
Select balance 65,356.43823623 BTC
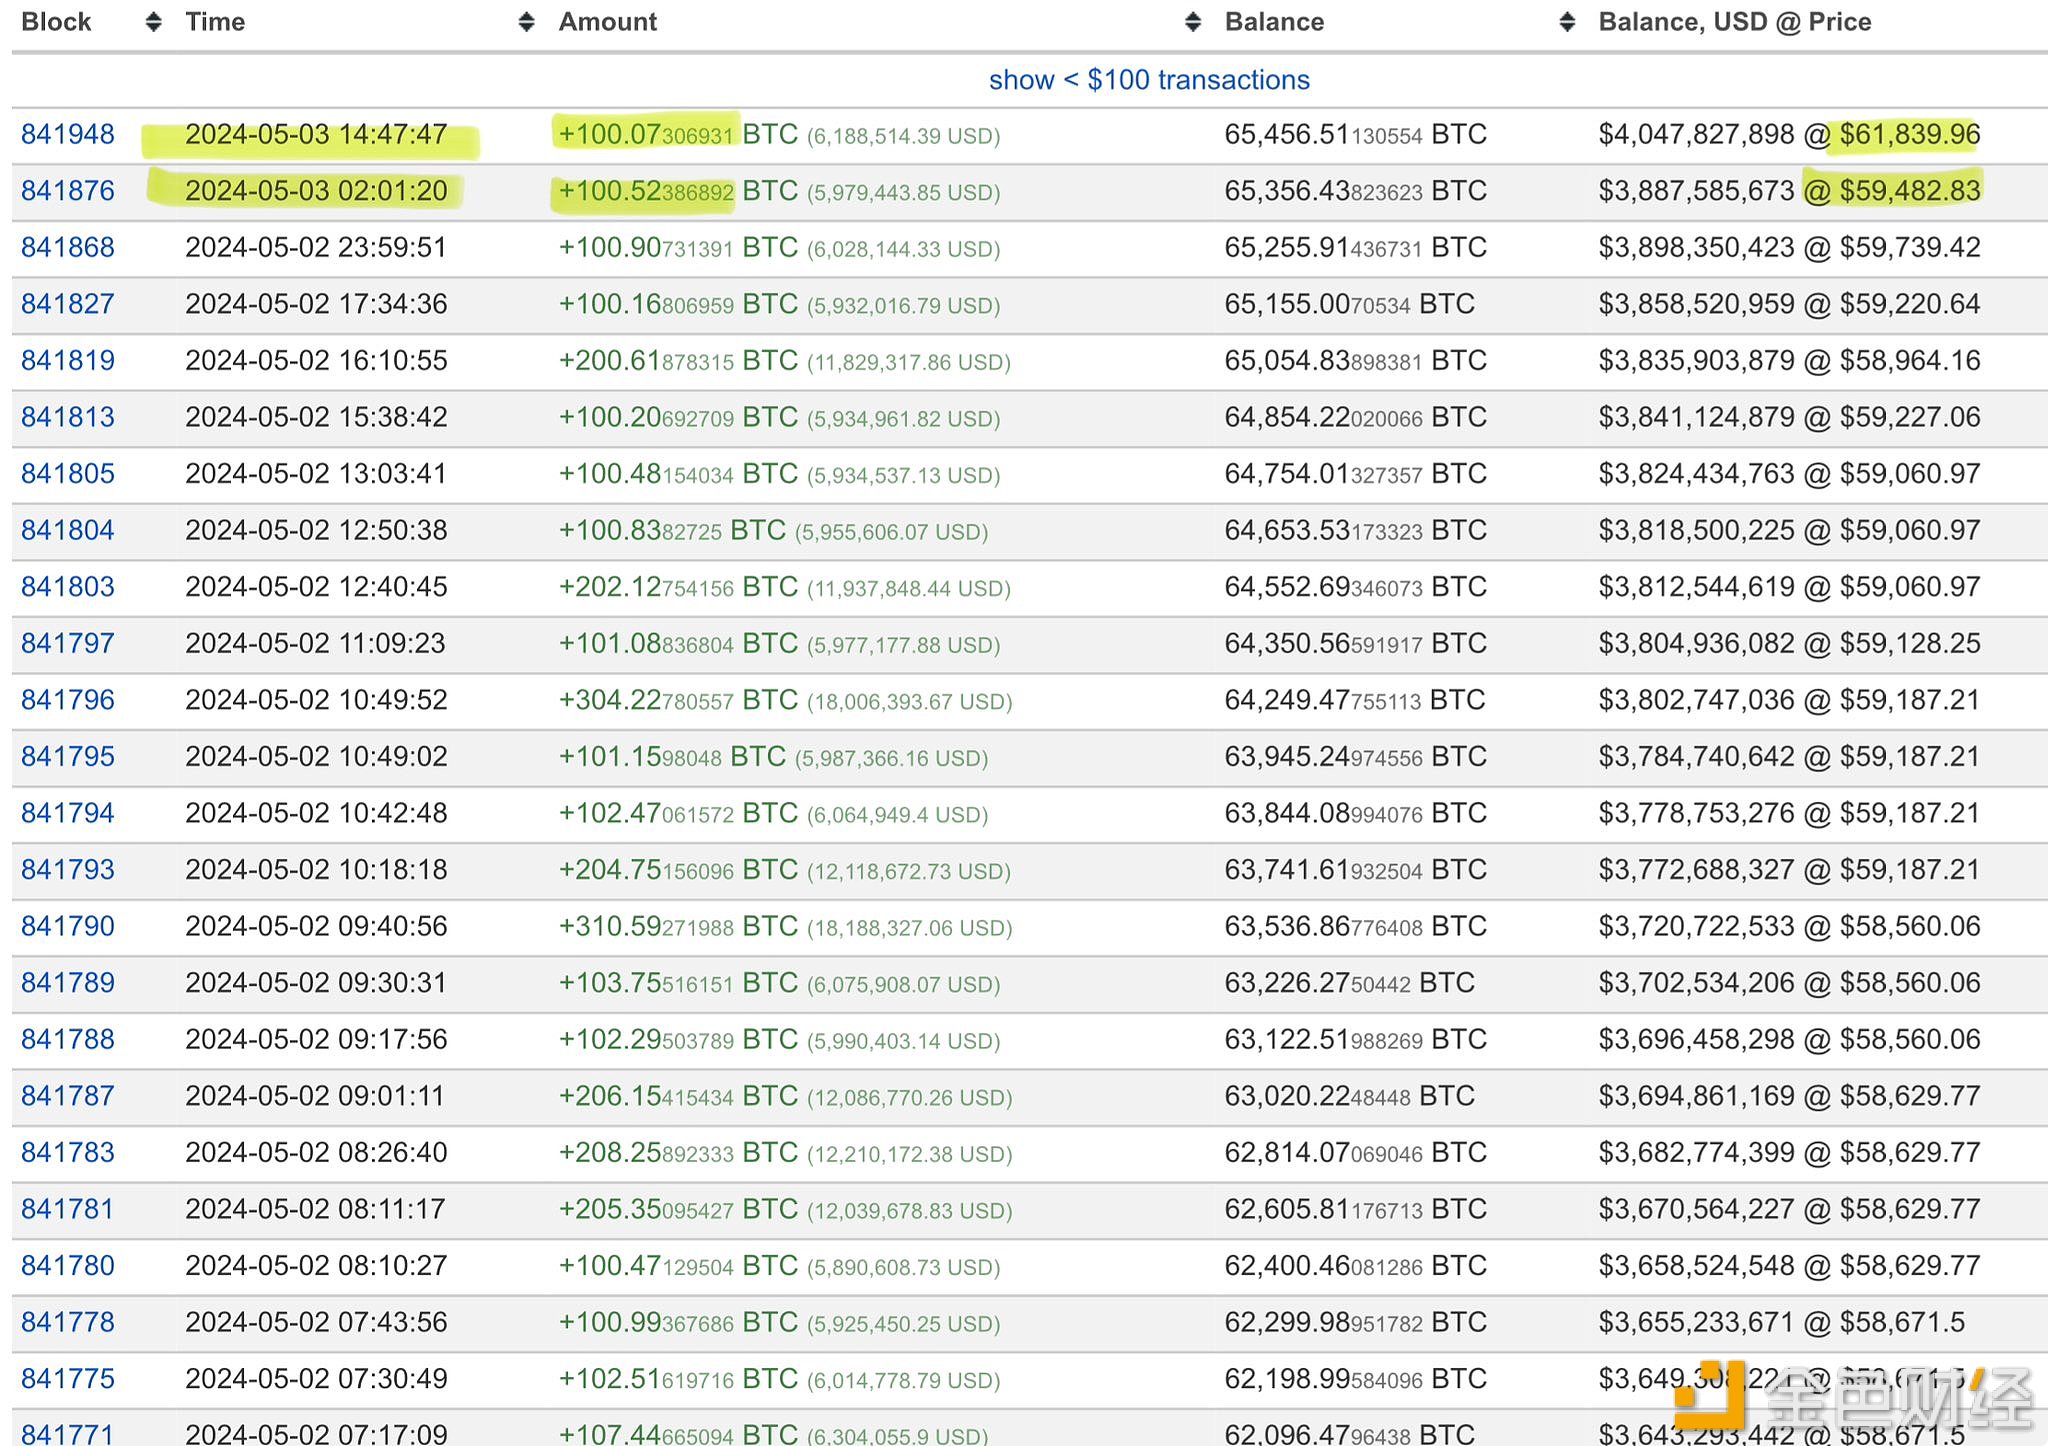1356,191
